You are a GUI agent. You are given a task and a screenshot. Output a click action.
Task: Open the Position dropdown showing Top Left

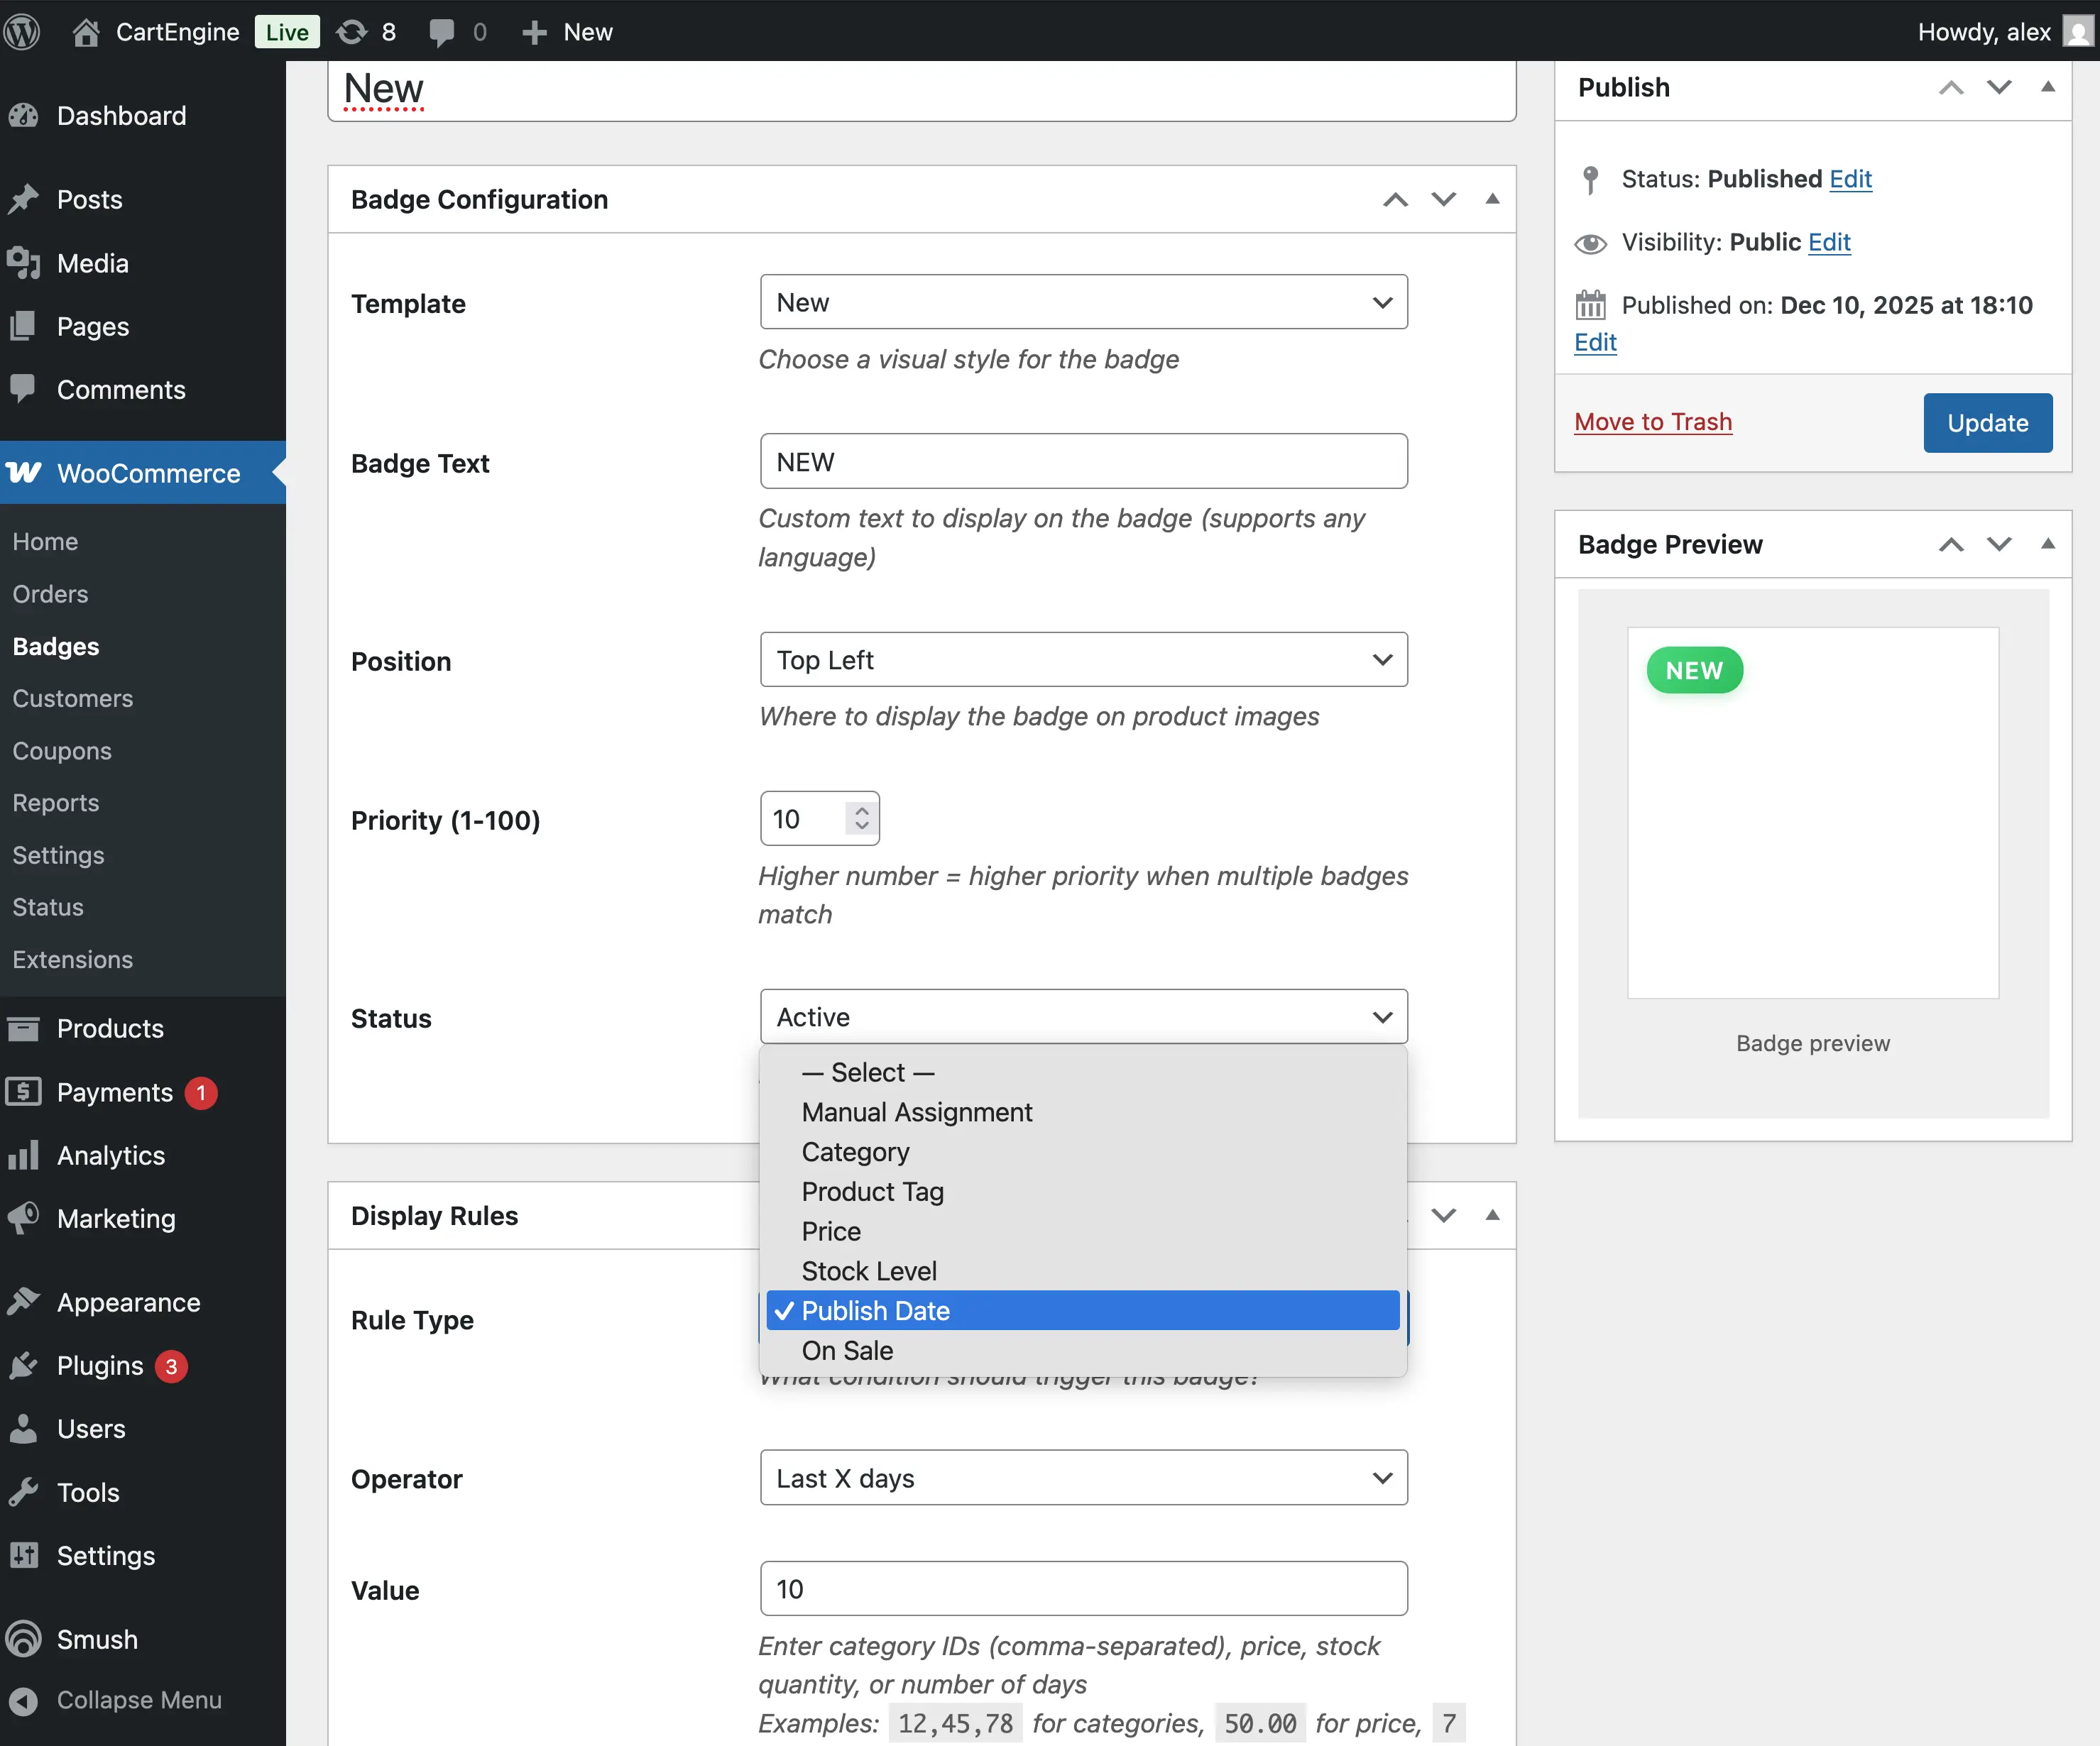1083,660
